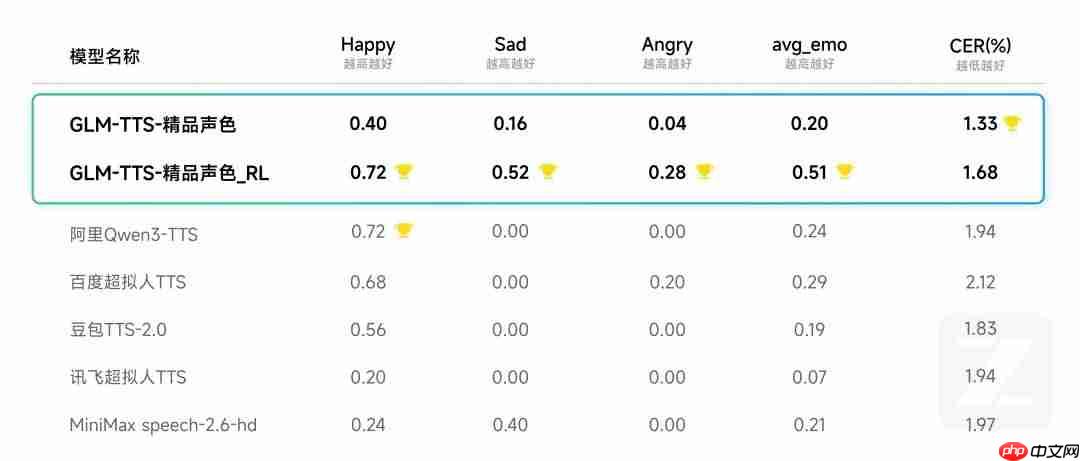Click the 讯飞超拟人TTS row label
The height and width of the screenshot is (461, 1080).
pos(128,377)
